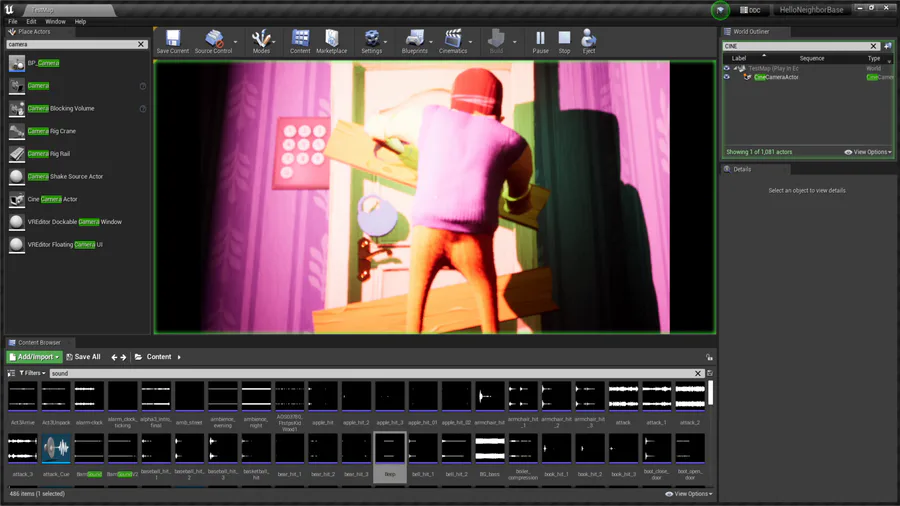The image size is (900, 506).
Task: Open the Modes dropdown arrow
Action: click(x=274, y=42)
